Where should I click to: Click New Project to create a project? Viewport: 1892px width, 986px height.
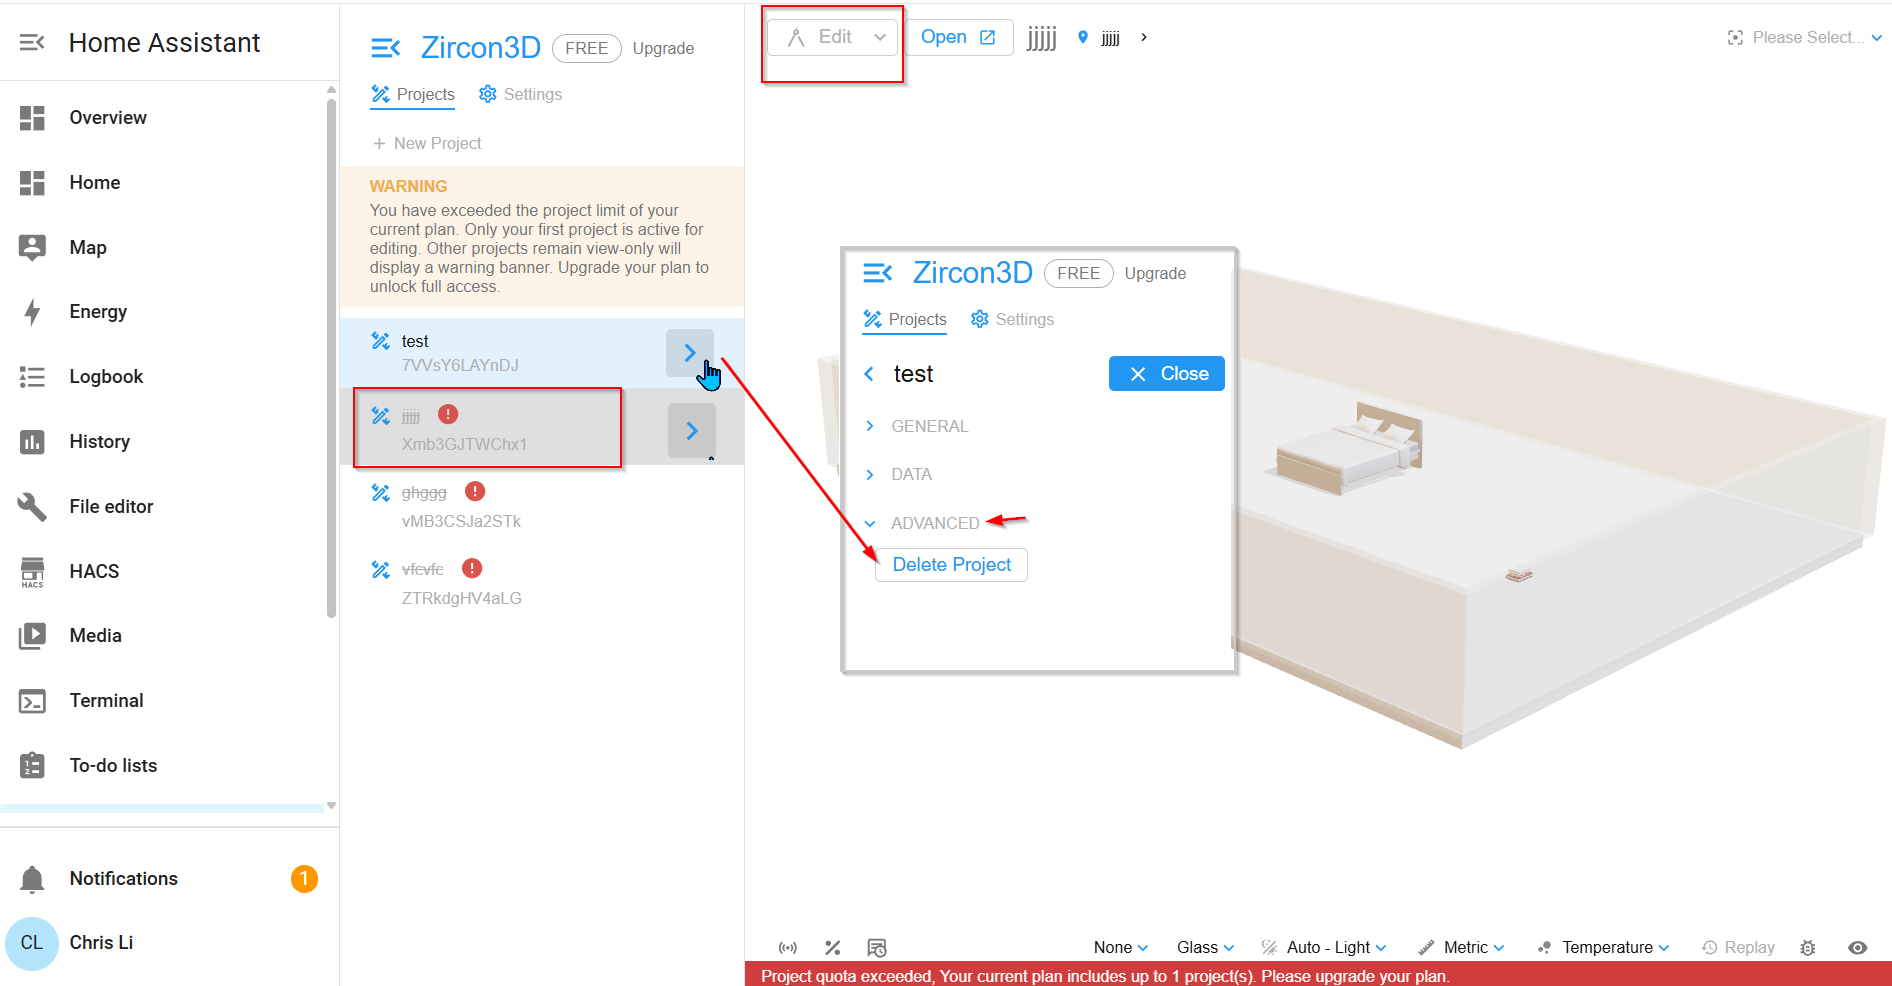(x=427, y=143)
